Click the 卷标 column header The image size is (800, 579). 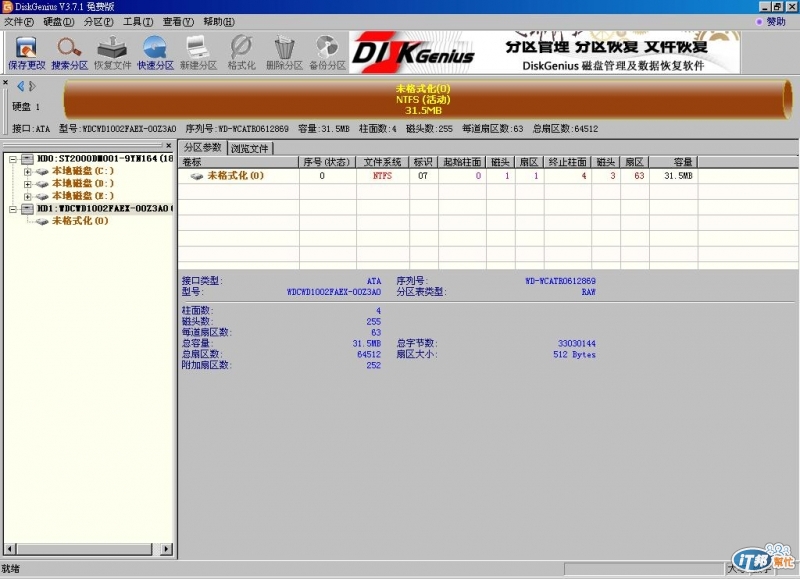238,162
